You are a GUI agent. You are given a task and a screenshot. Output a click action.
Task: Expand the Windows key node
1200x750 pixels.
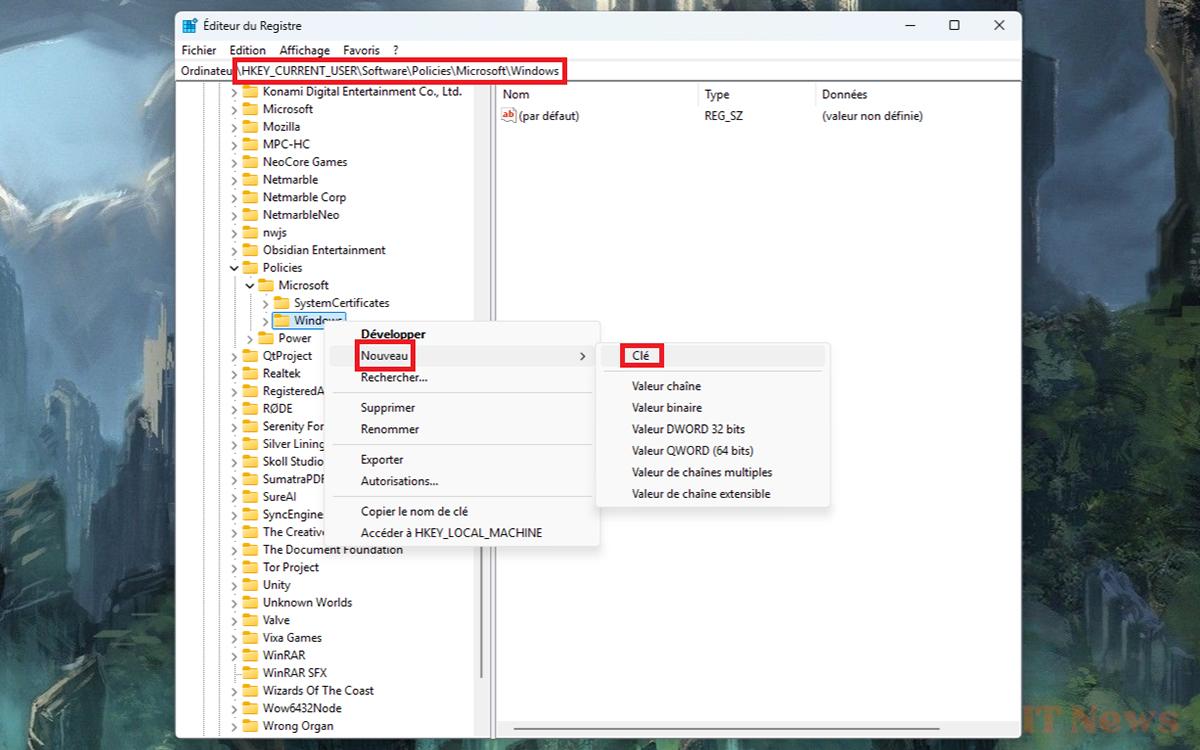[x=265, y=321]
